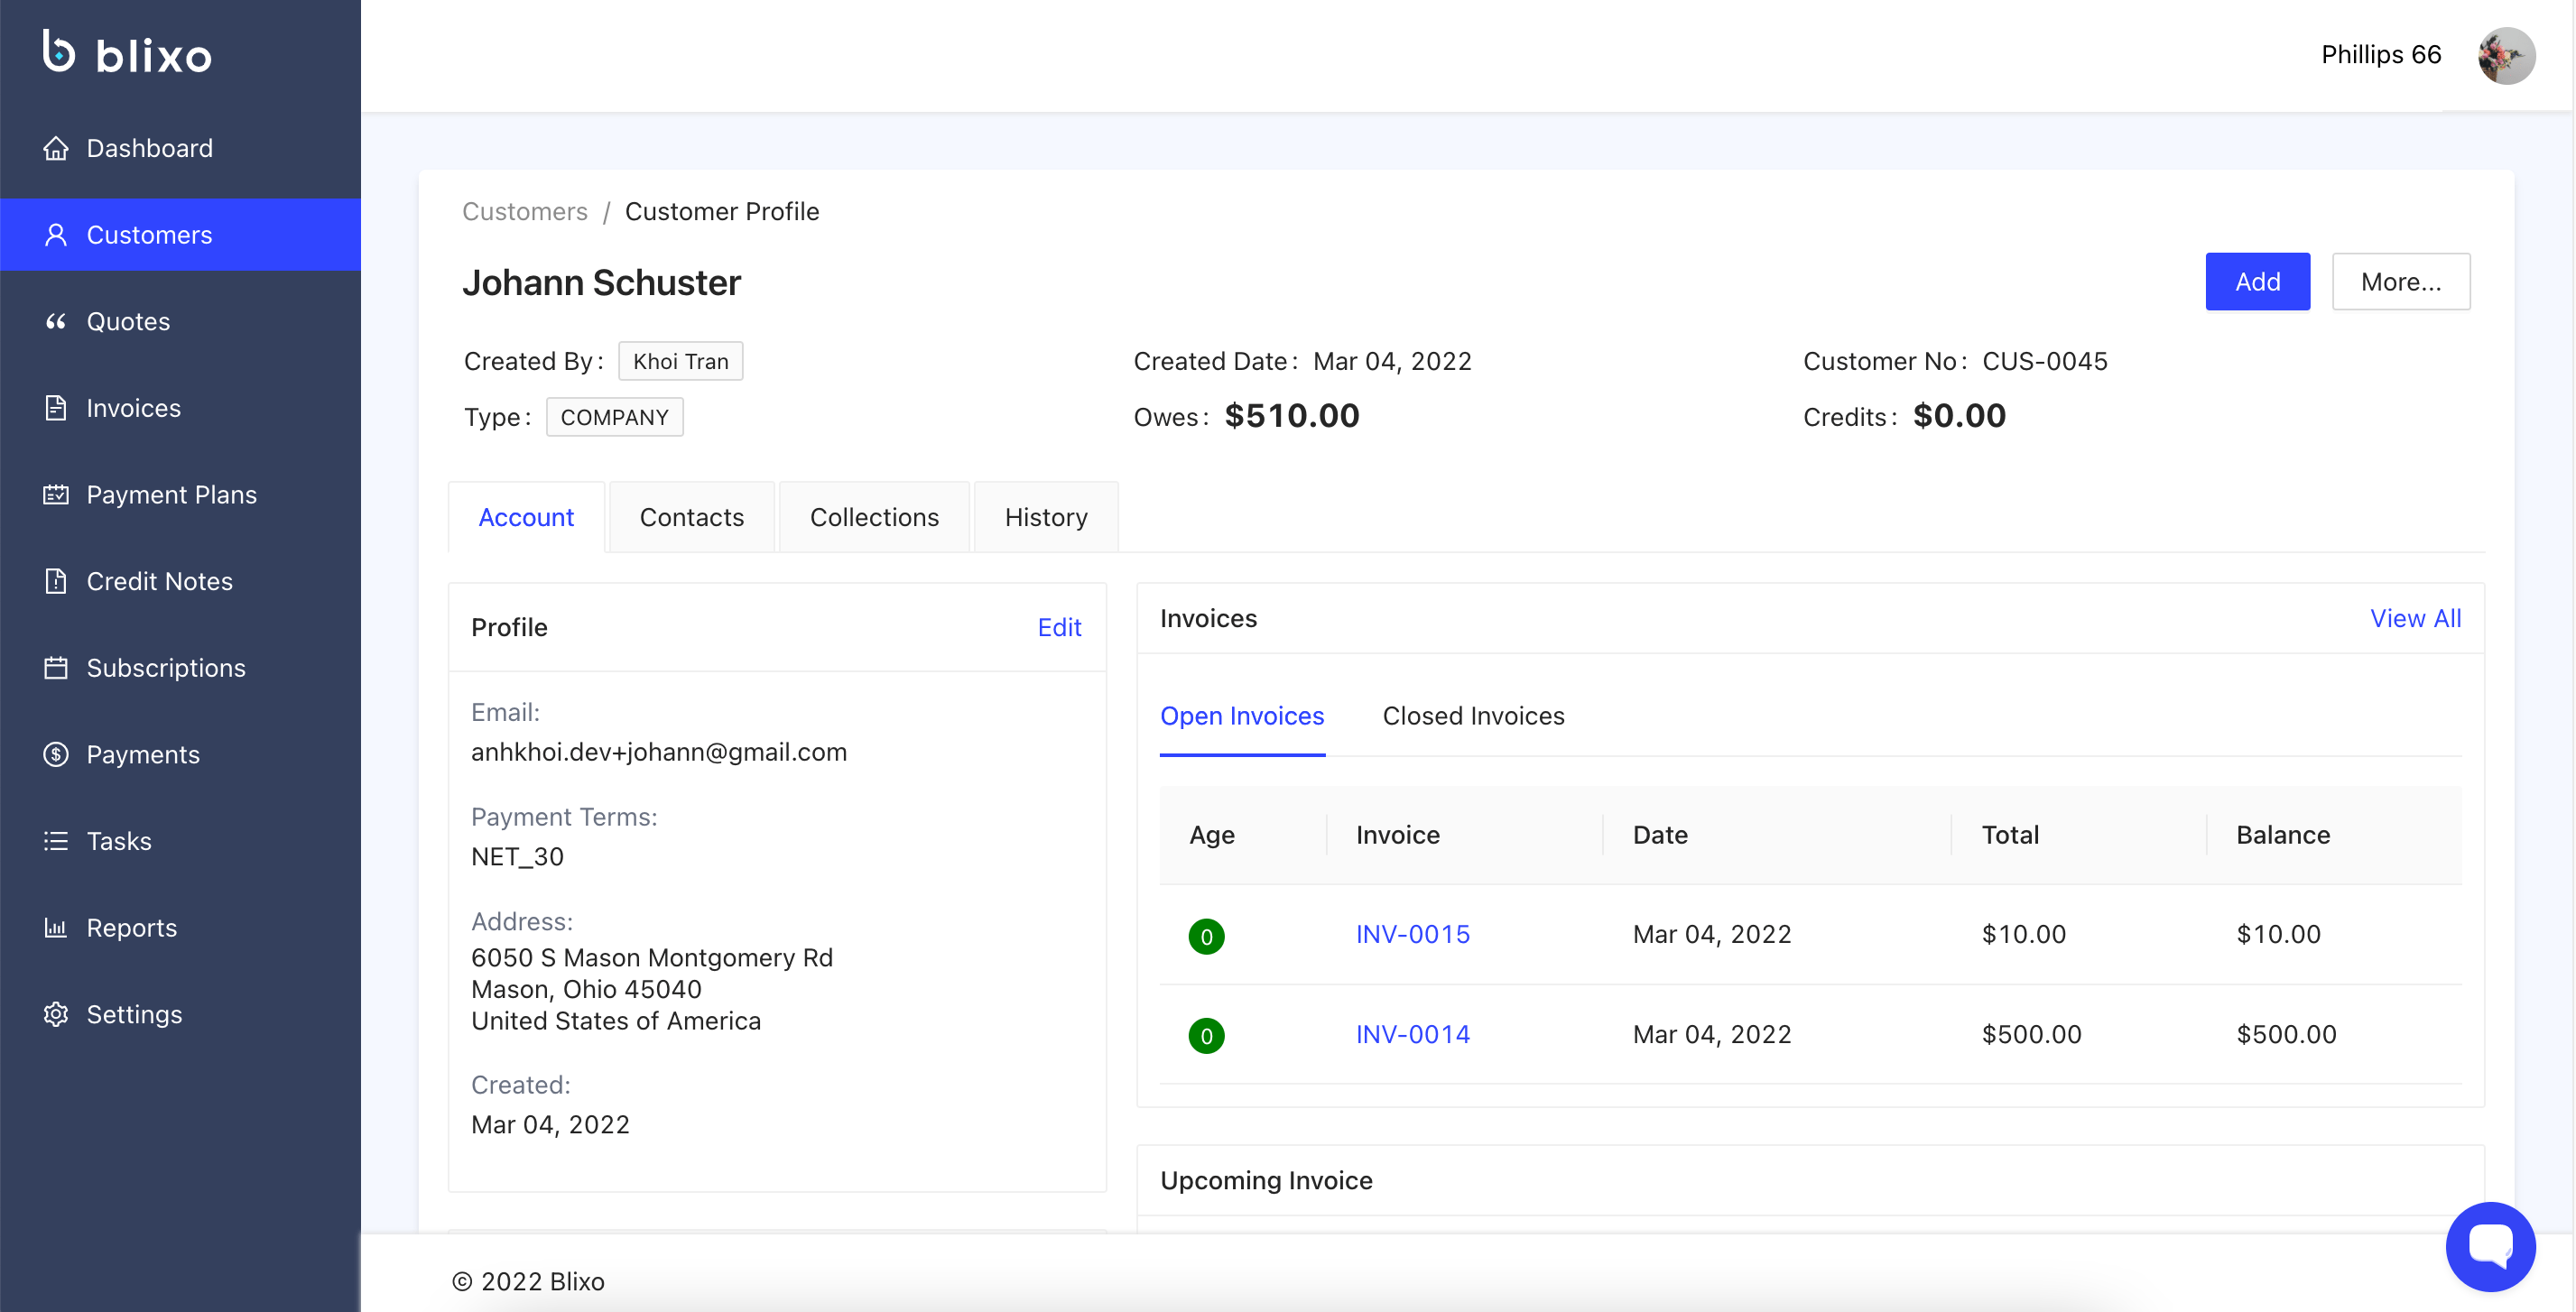
Task: Click the Reports bar-chart icon
Action: click(56, 928)
